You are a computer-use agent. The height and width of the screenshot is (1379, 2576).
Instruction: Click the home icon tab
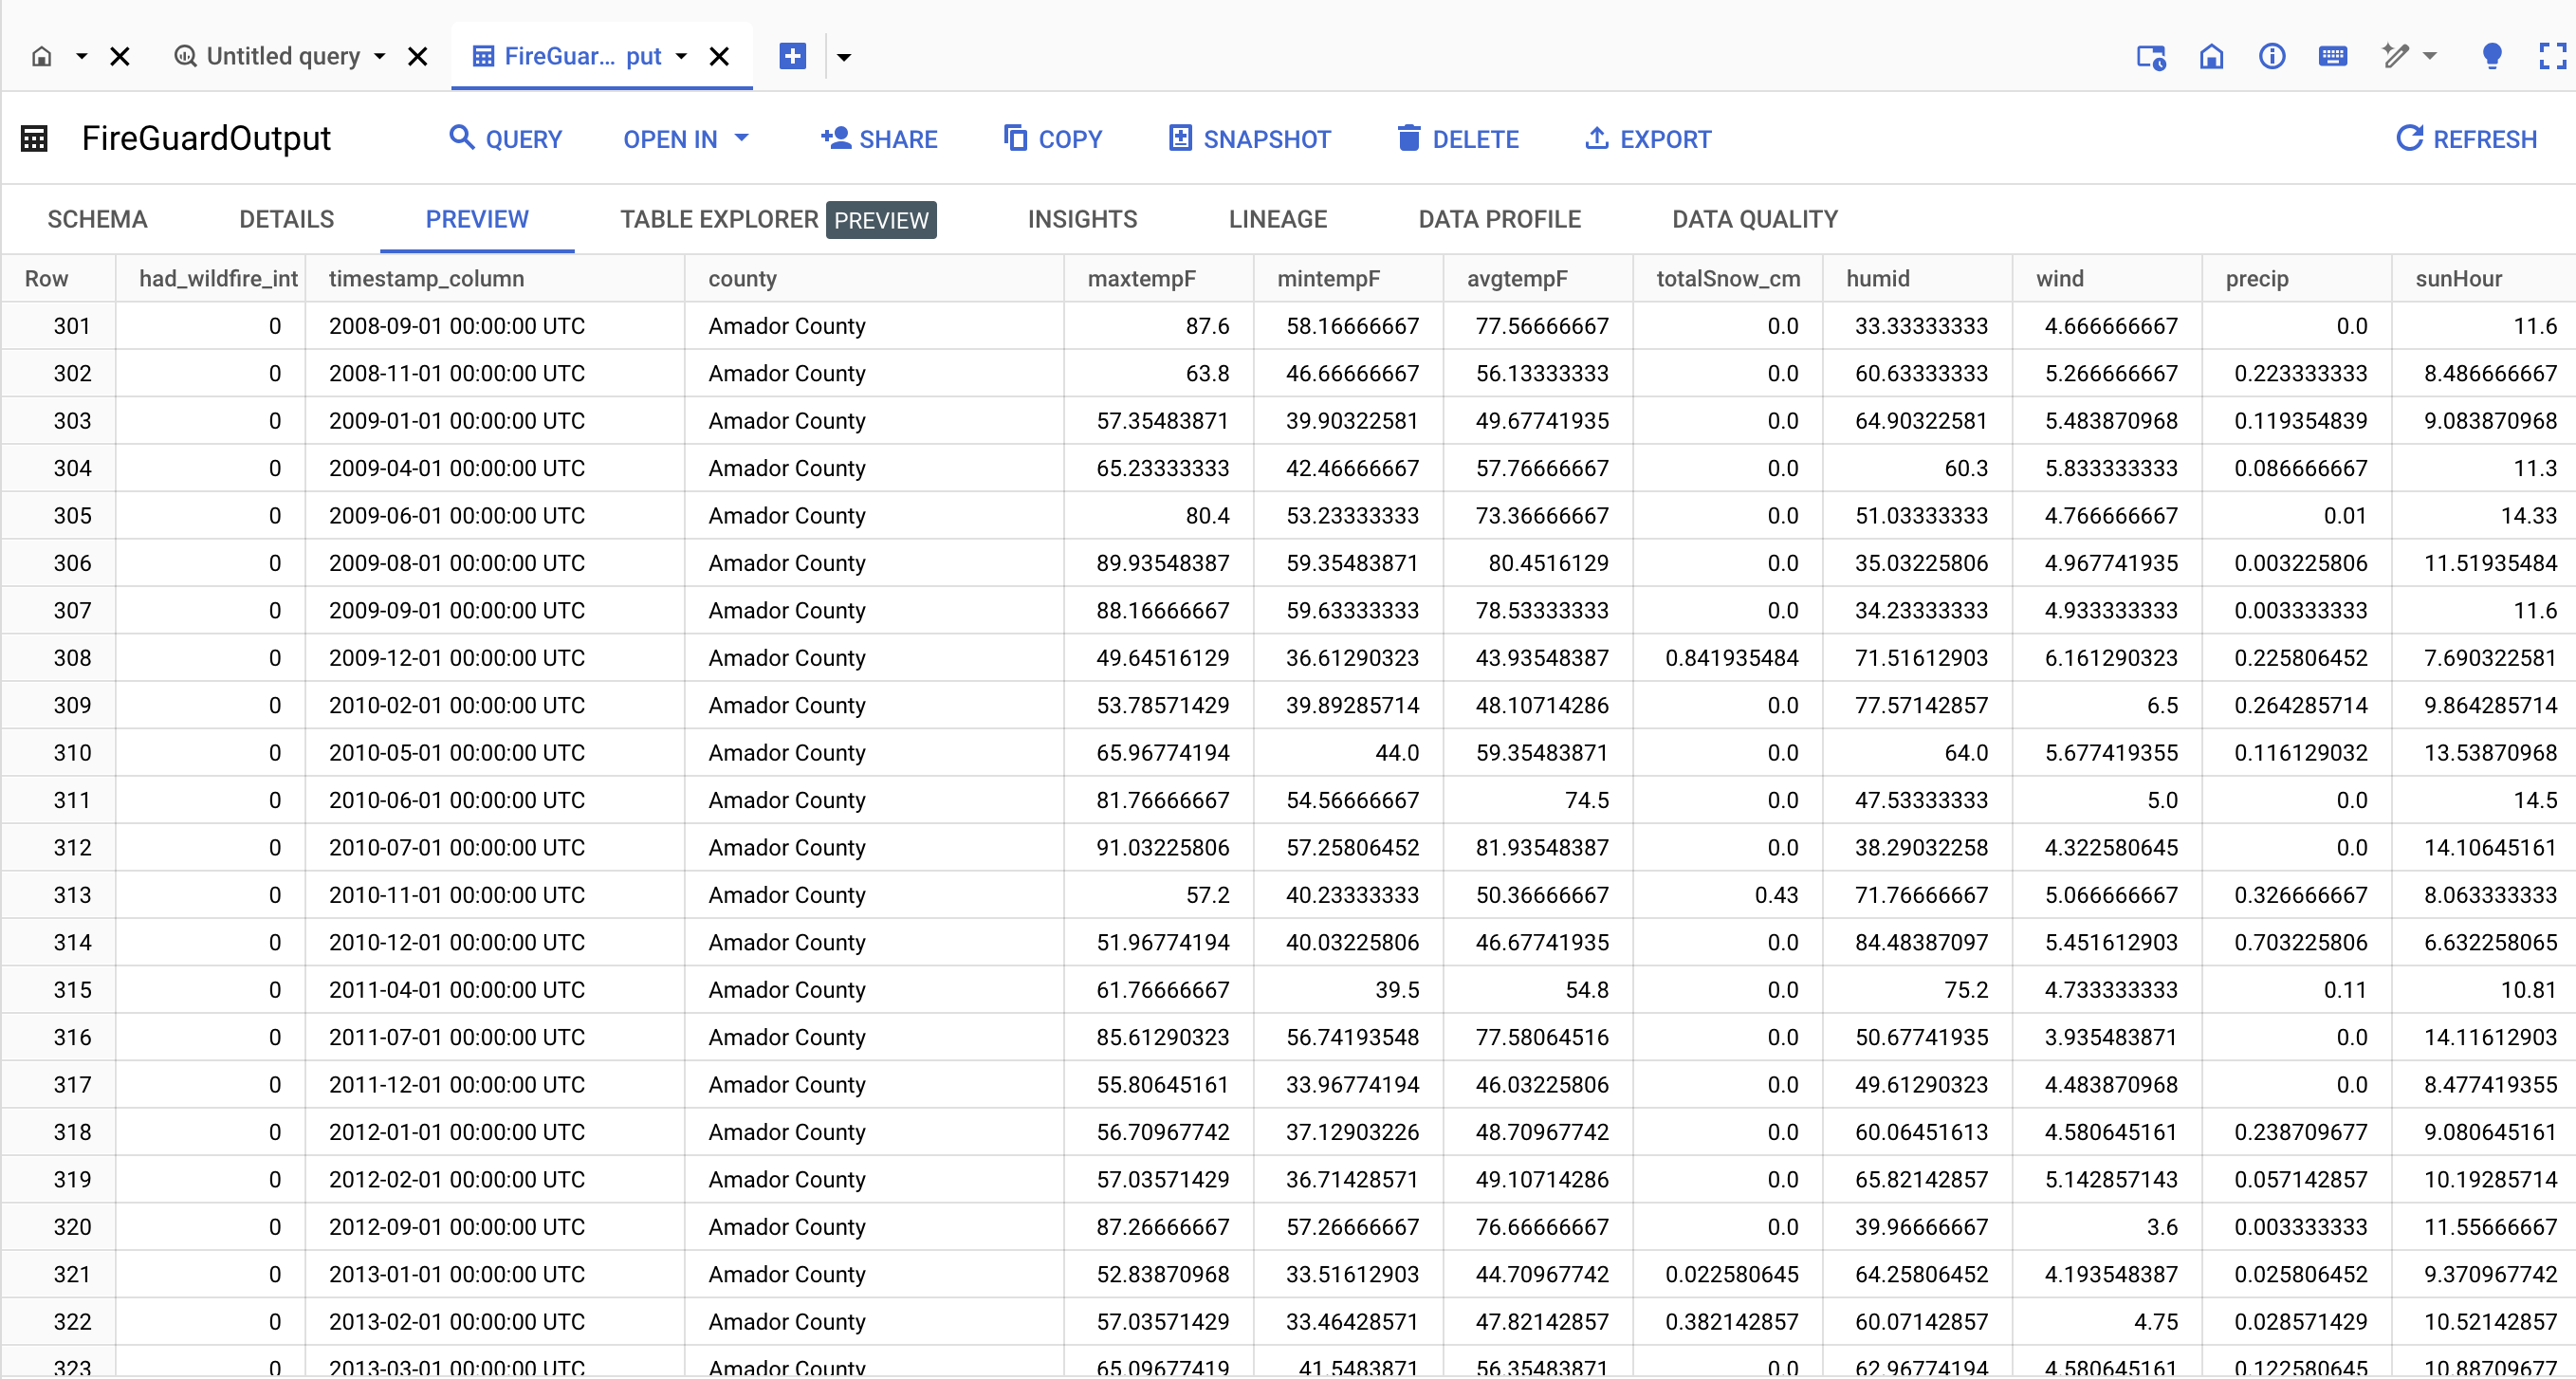(42, 57)
